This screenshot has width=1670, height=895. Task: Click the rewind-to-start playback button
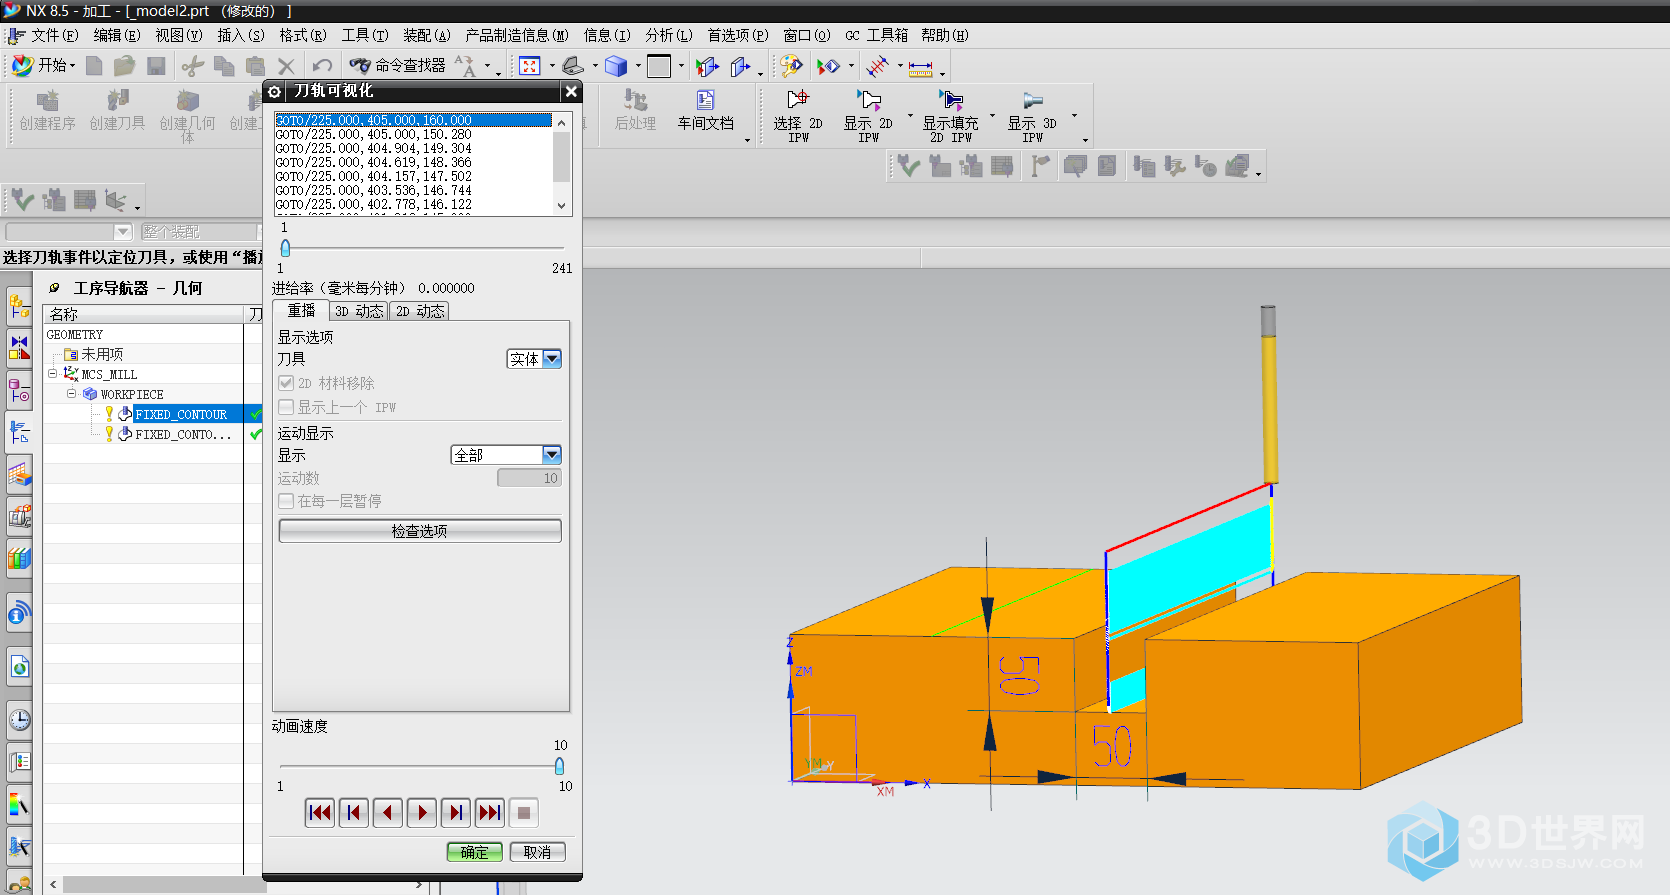point(320,813)
